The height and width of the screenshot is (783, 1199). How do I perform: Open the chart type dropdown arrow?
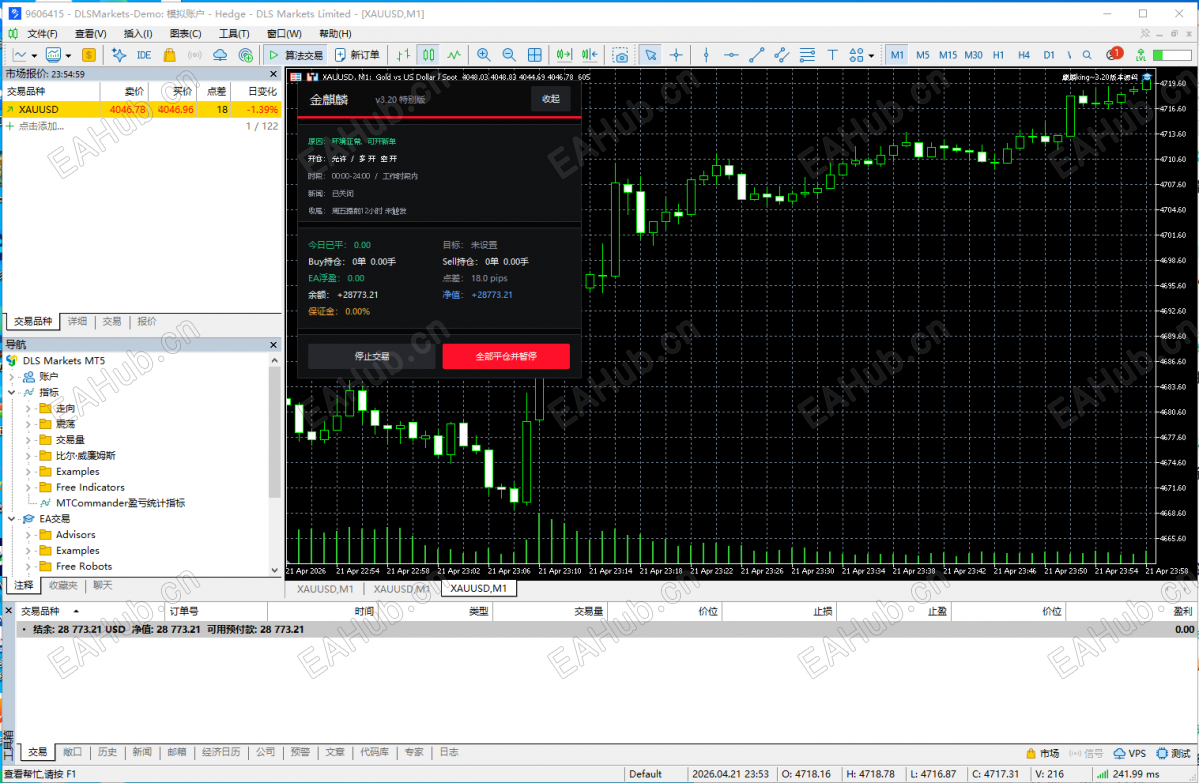(35, 56)
